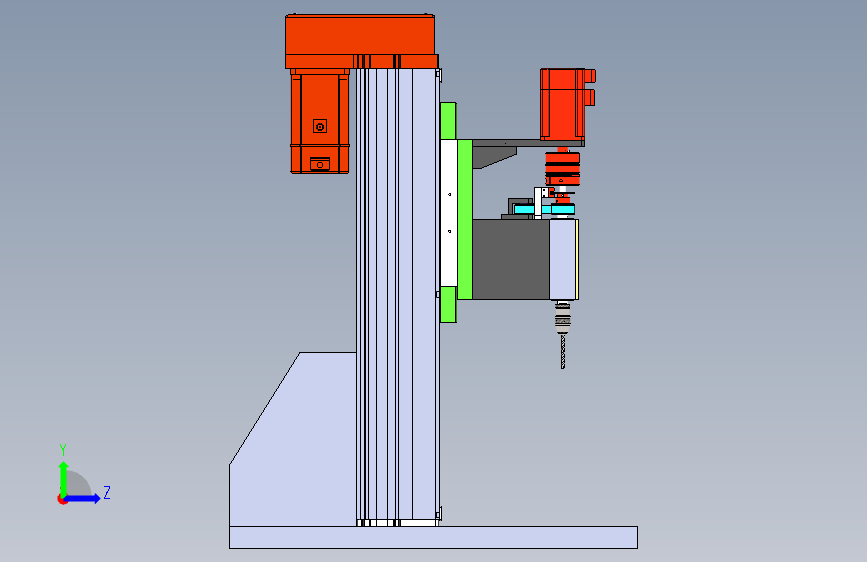Select the tall lavender vertical column
Image resolution: width=867 pixels, height=562 pixels.
coord(398,296)
